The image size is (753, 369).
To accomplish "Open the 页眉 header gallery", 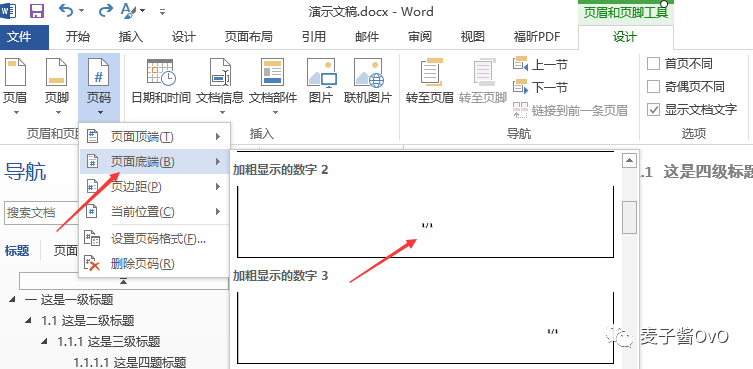I will point(14,86).
